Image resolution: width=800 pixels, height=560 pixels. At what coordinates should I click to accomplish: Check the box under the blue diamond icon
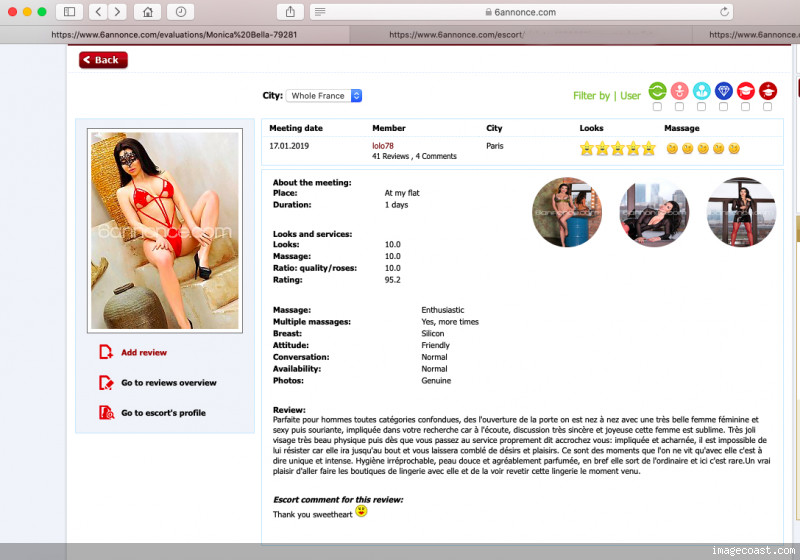[723, 107]
